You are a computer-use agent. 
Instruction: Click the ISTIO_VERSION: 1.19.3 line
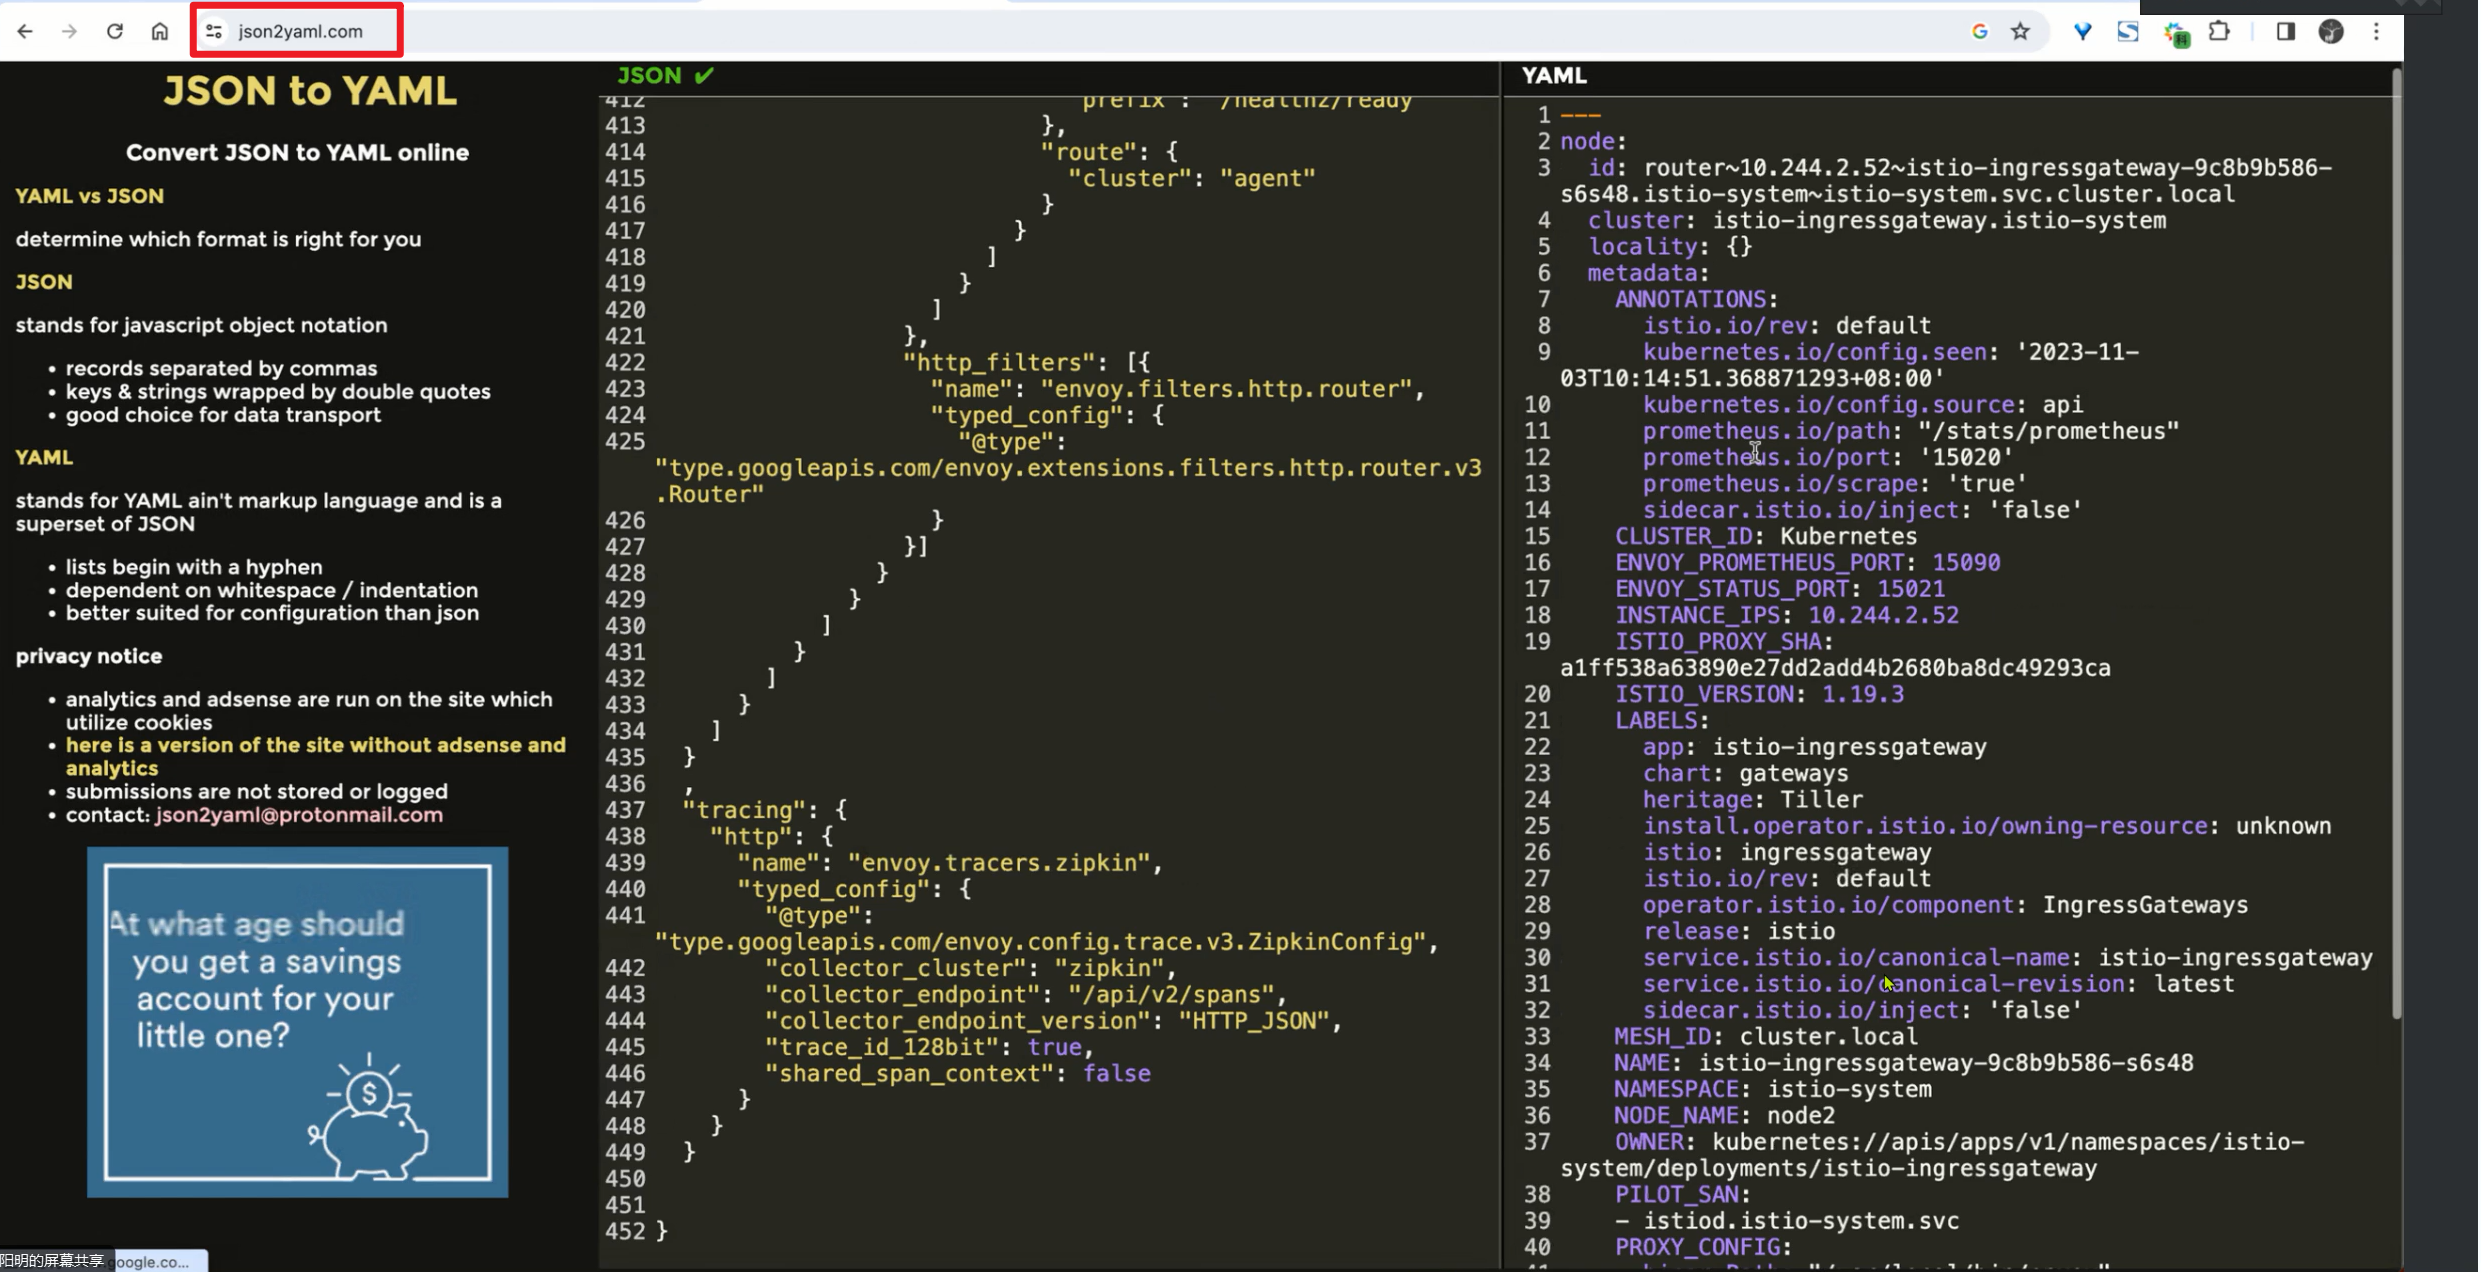click(x=1760, y=694)
